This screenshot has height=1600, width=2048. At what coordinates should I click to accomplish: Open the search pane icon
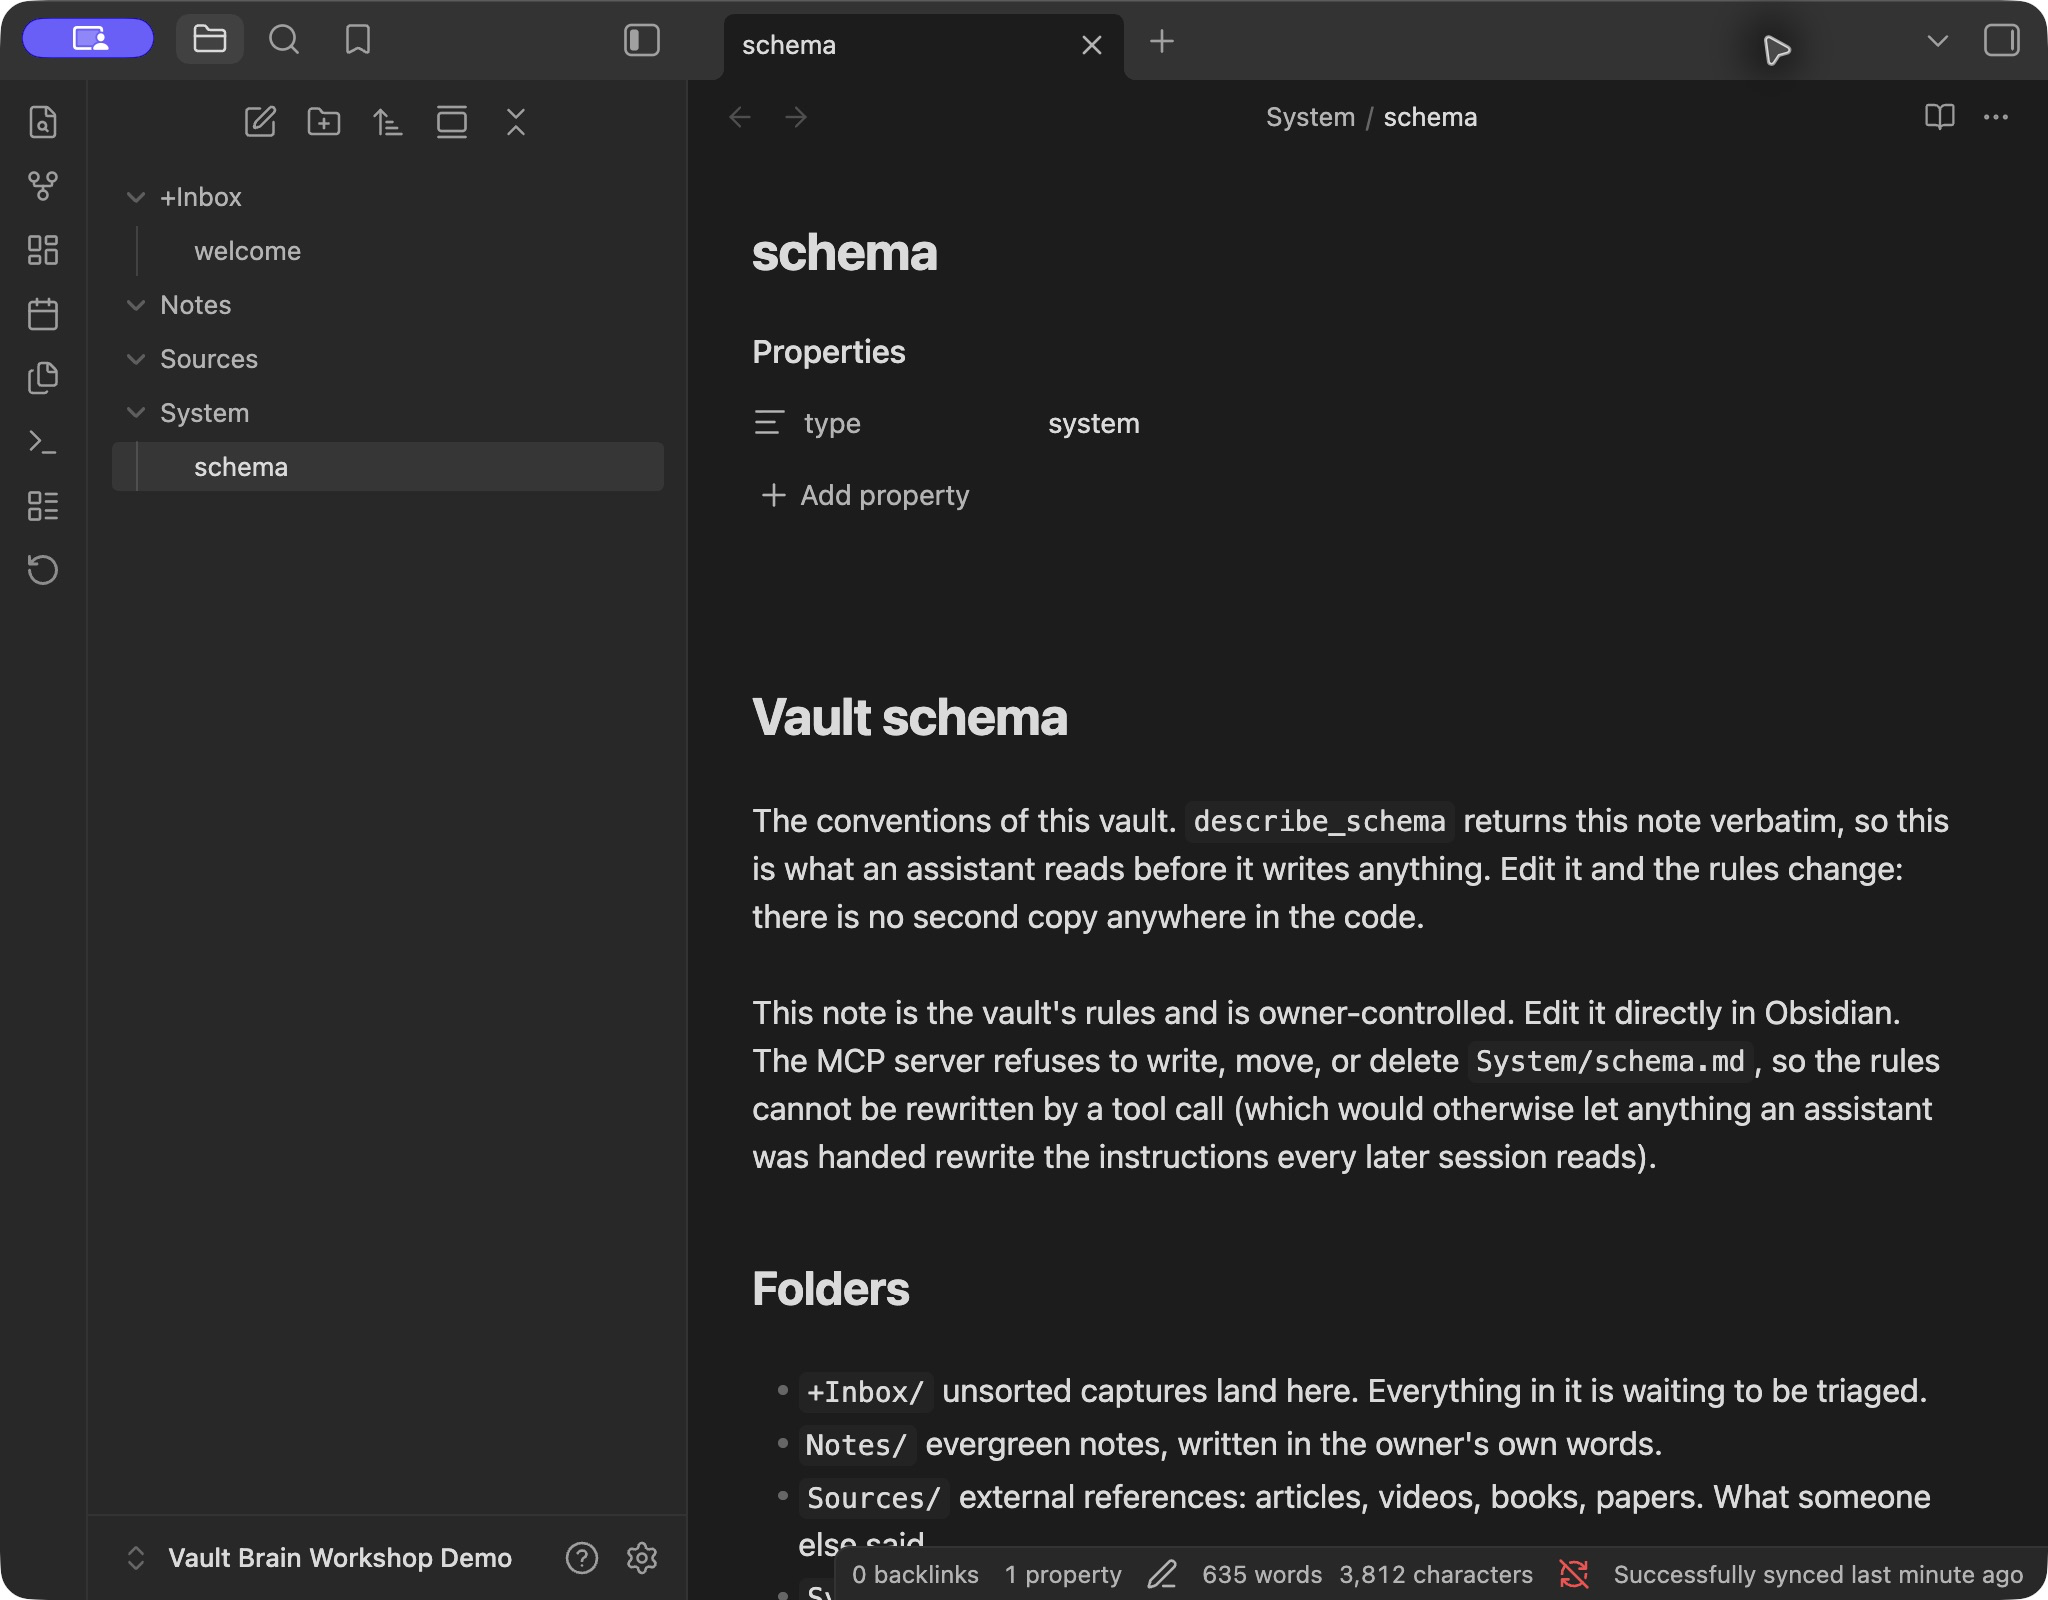(284, 40)
